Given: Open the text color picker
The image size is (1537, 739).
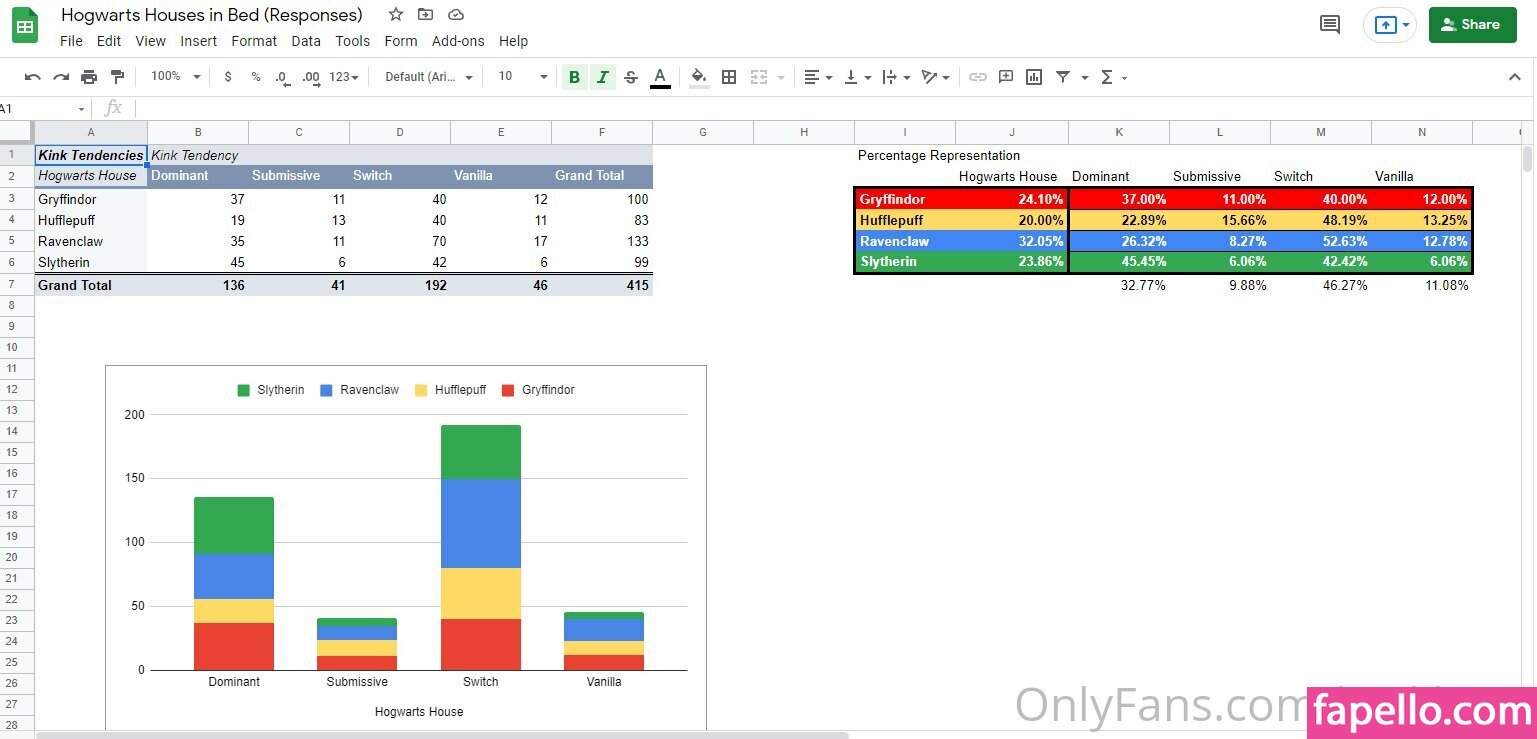Looking at the screenshot, I should pyautogui.click(x=660, y=77).
